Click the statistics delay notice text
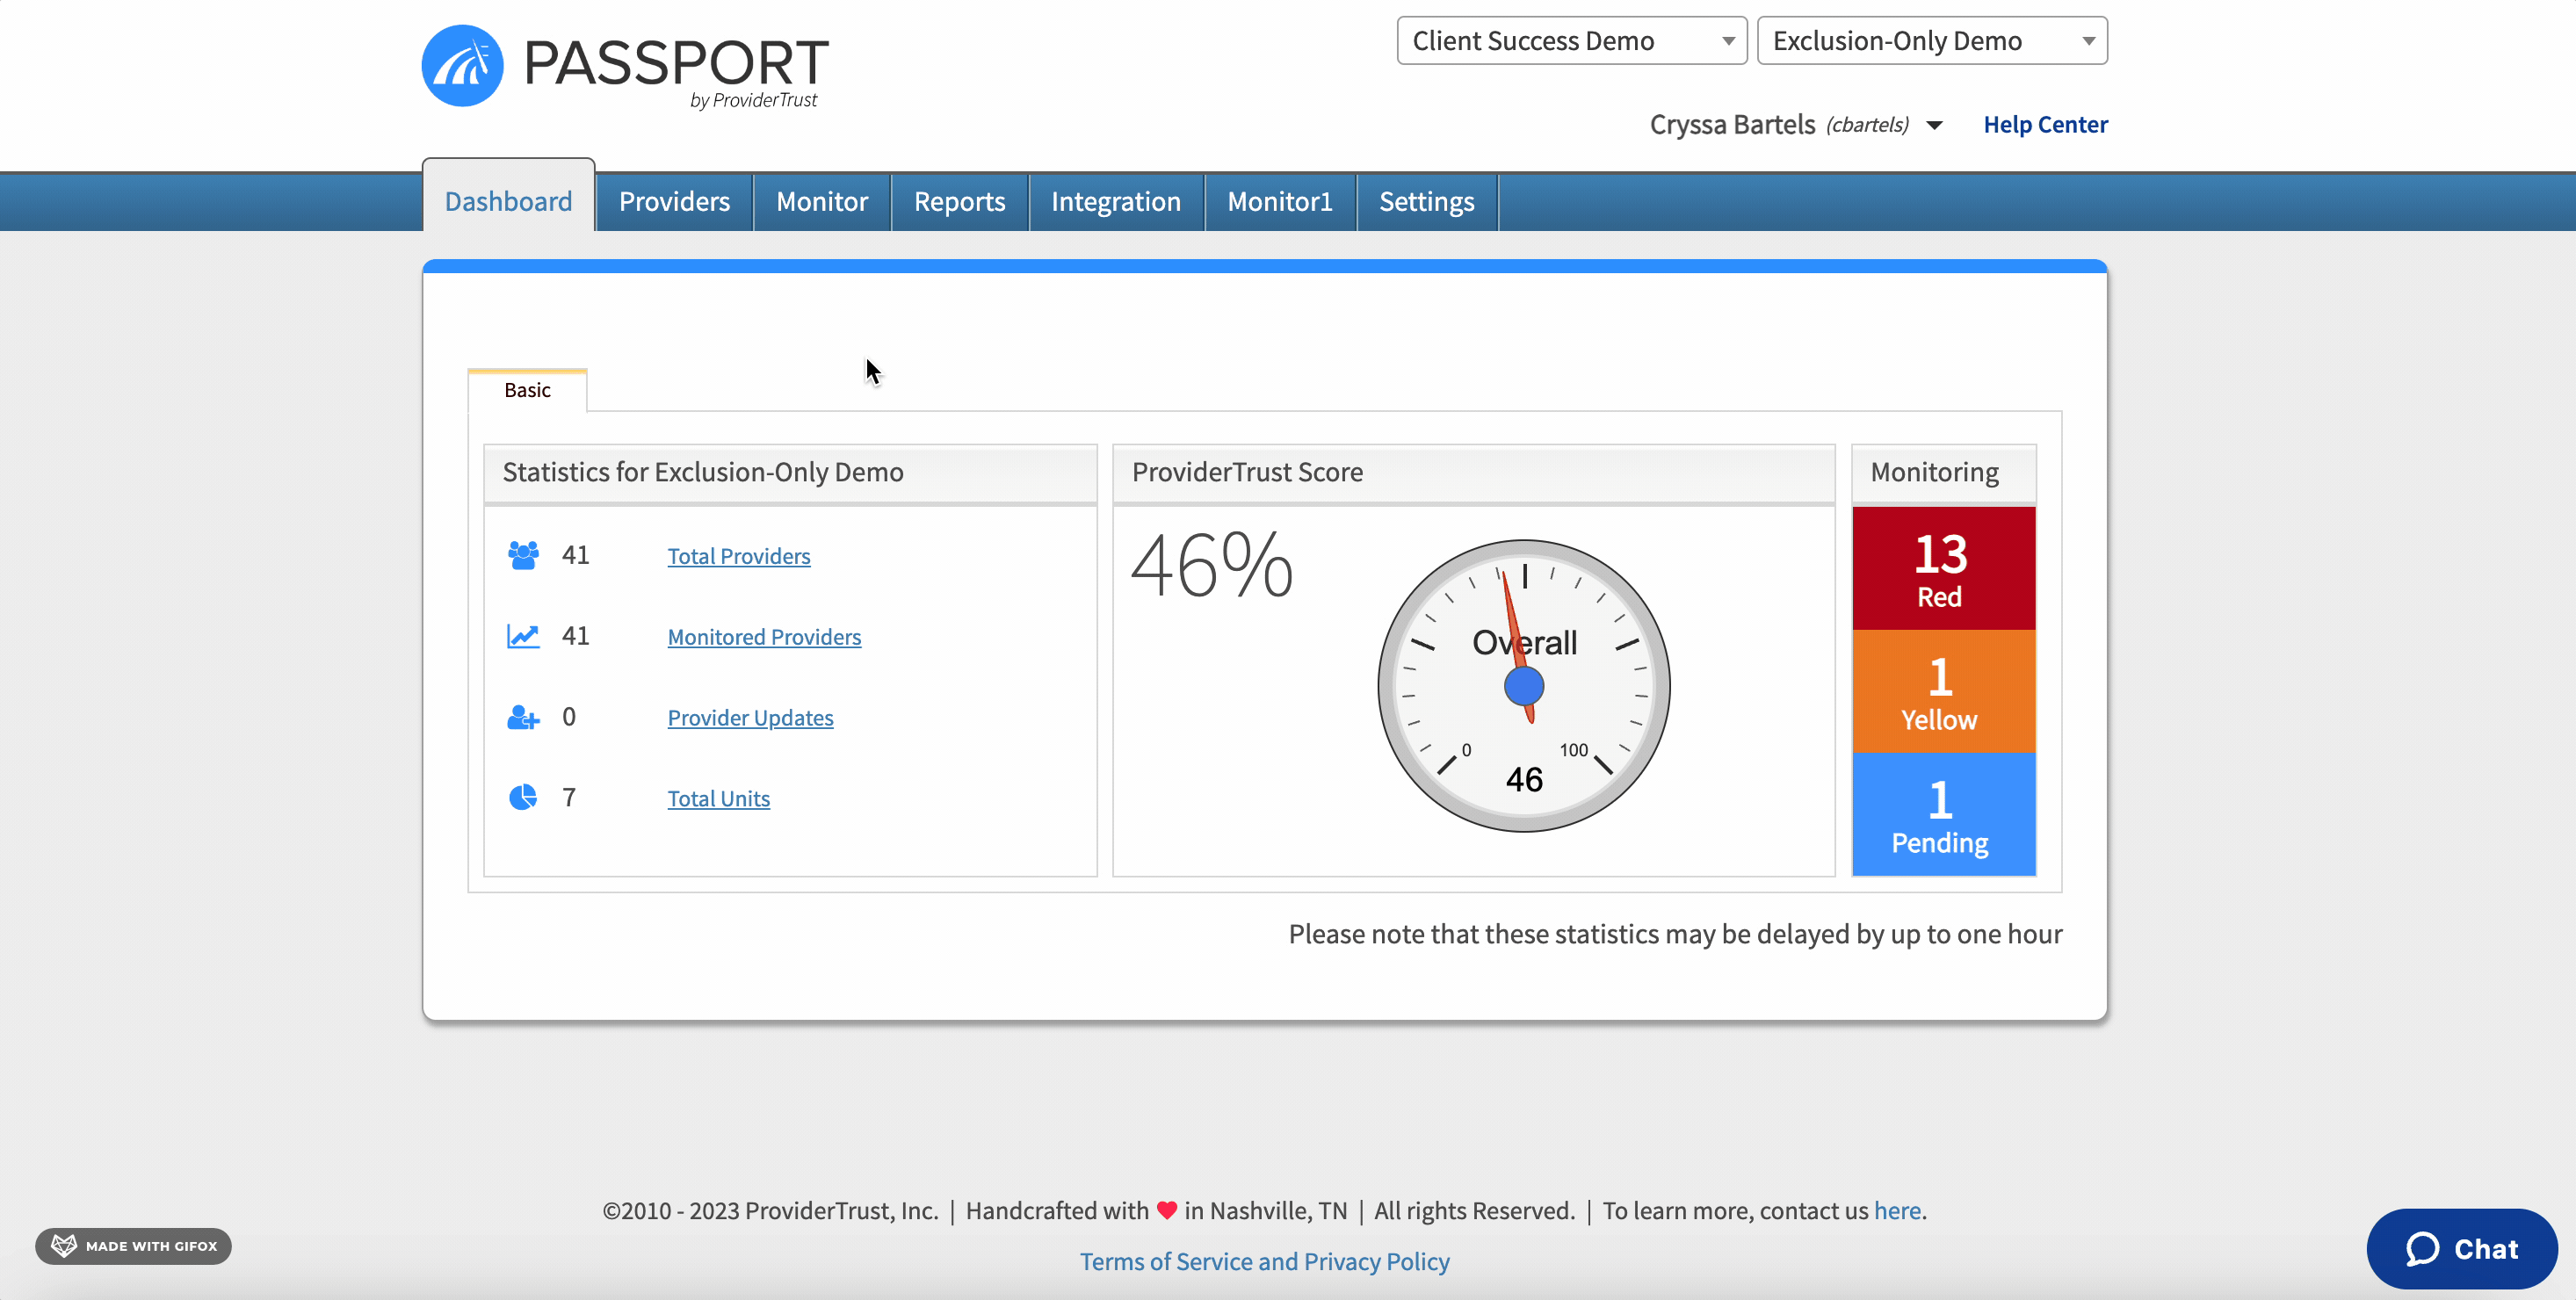Image resolution: width=2576 pixels, height=1300 pixels. (x=1675, y=934)
